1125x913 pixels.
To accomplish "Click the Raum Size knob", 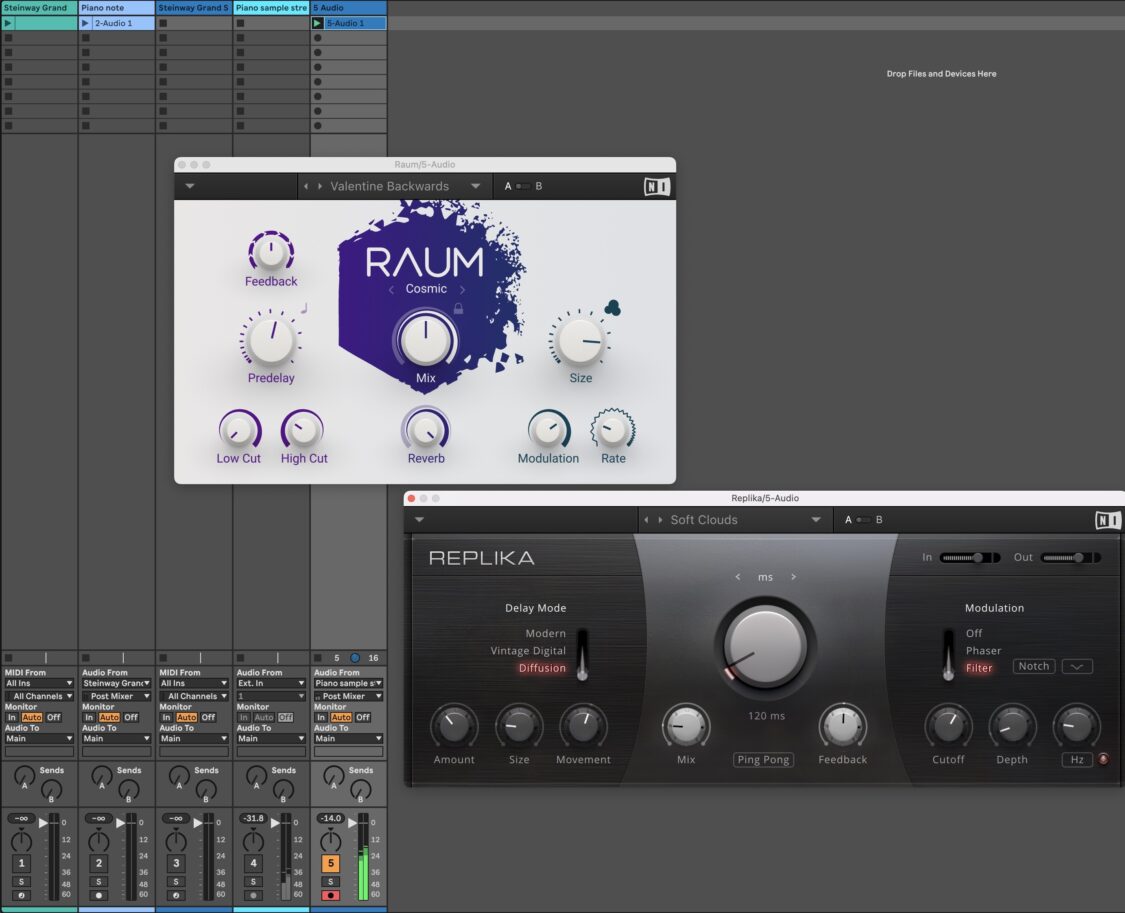I will tap(578, 344).
